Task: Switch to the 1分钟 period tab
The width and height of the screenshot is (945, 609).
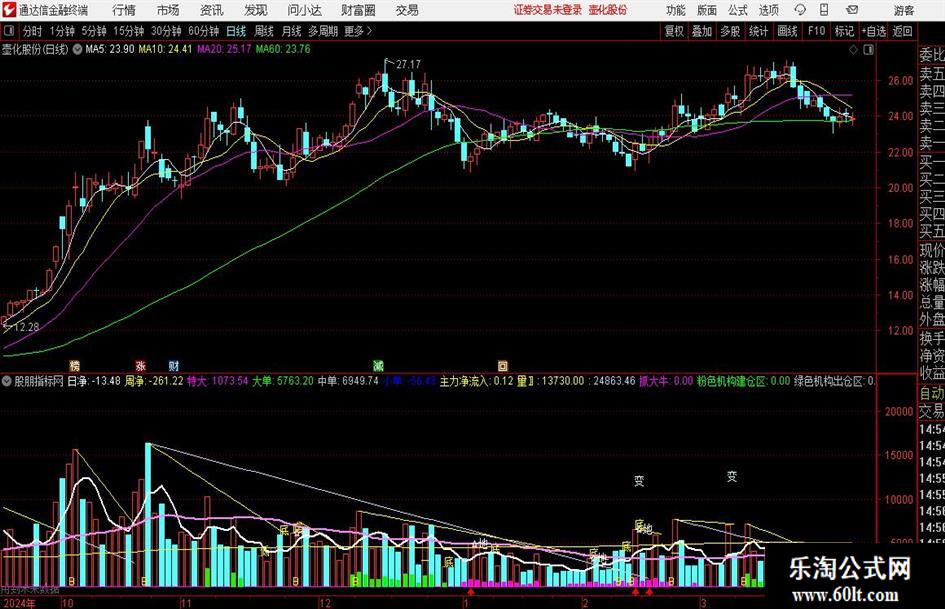Action: tap(62, 31)
